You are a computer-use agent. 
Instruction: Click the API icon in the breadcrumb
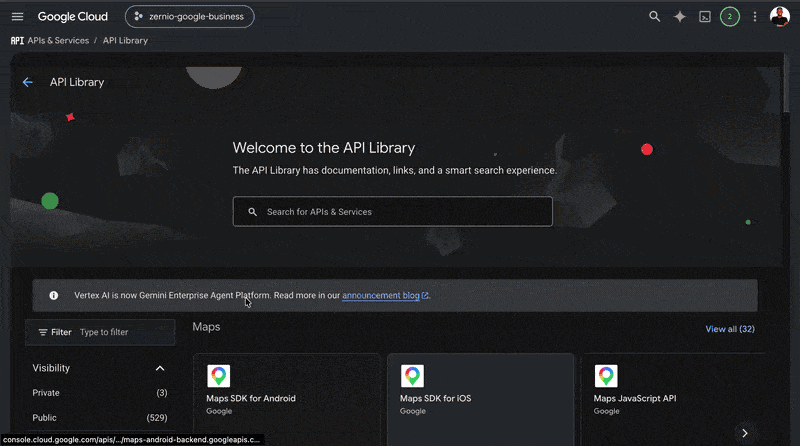[x=17, y=41]
